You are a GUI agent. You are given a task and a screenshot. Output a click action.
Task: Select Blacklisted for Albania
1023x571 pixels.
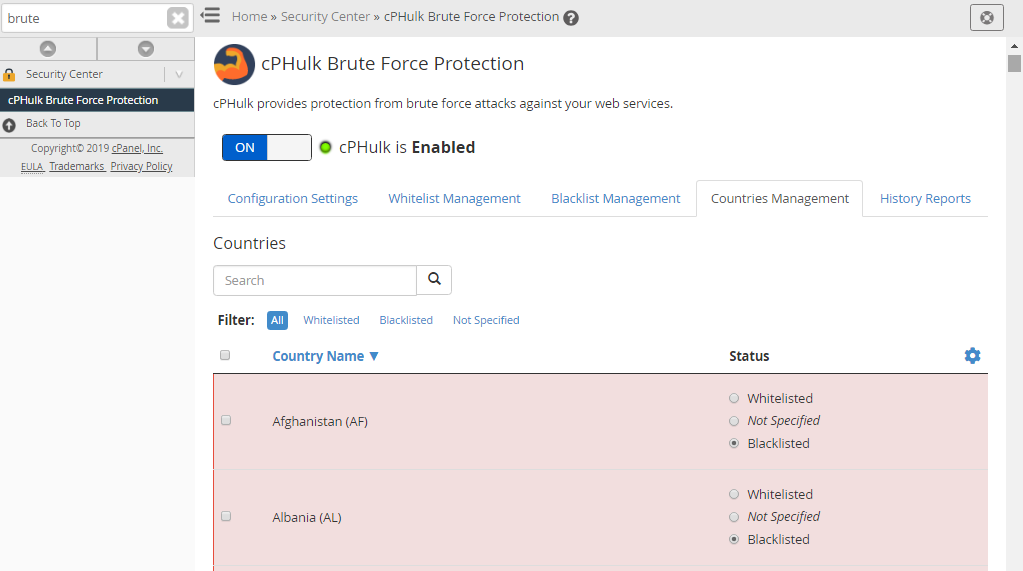pyautogui.click(x=734, y=539)
